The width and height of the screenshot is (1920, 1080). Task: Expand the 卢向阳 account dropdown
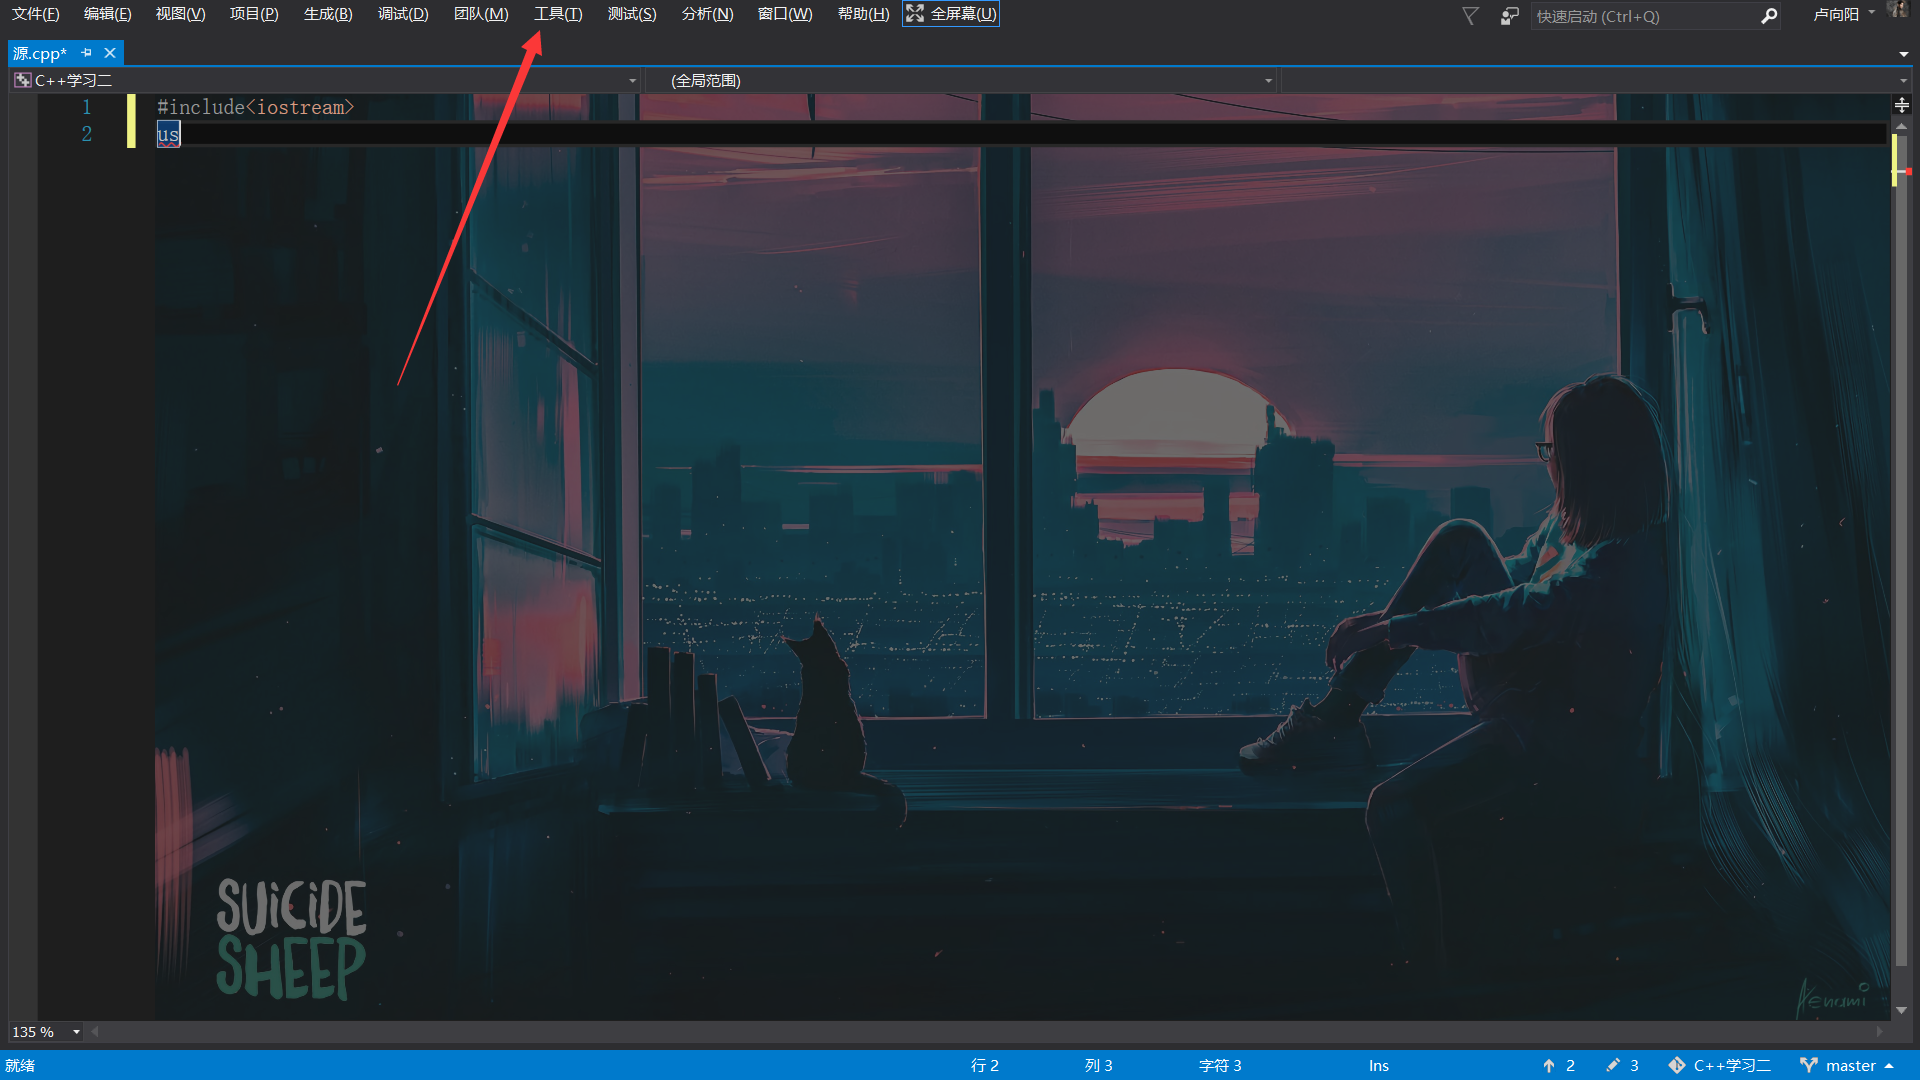(1873, 13)
